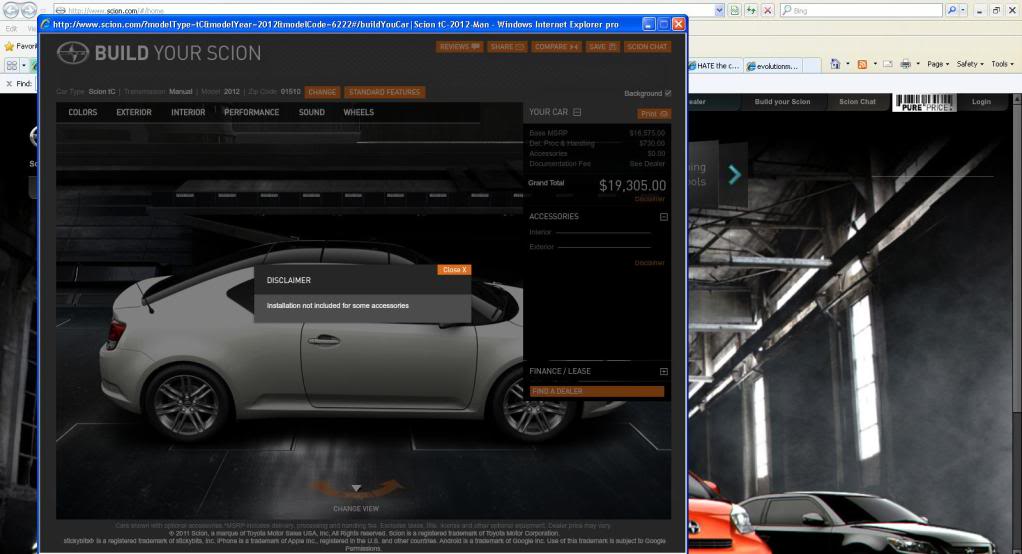Open the search provider dropdown arrow
Image resolution: width=1022 pixels, height=554 pixels.
click(963, 10)
